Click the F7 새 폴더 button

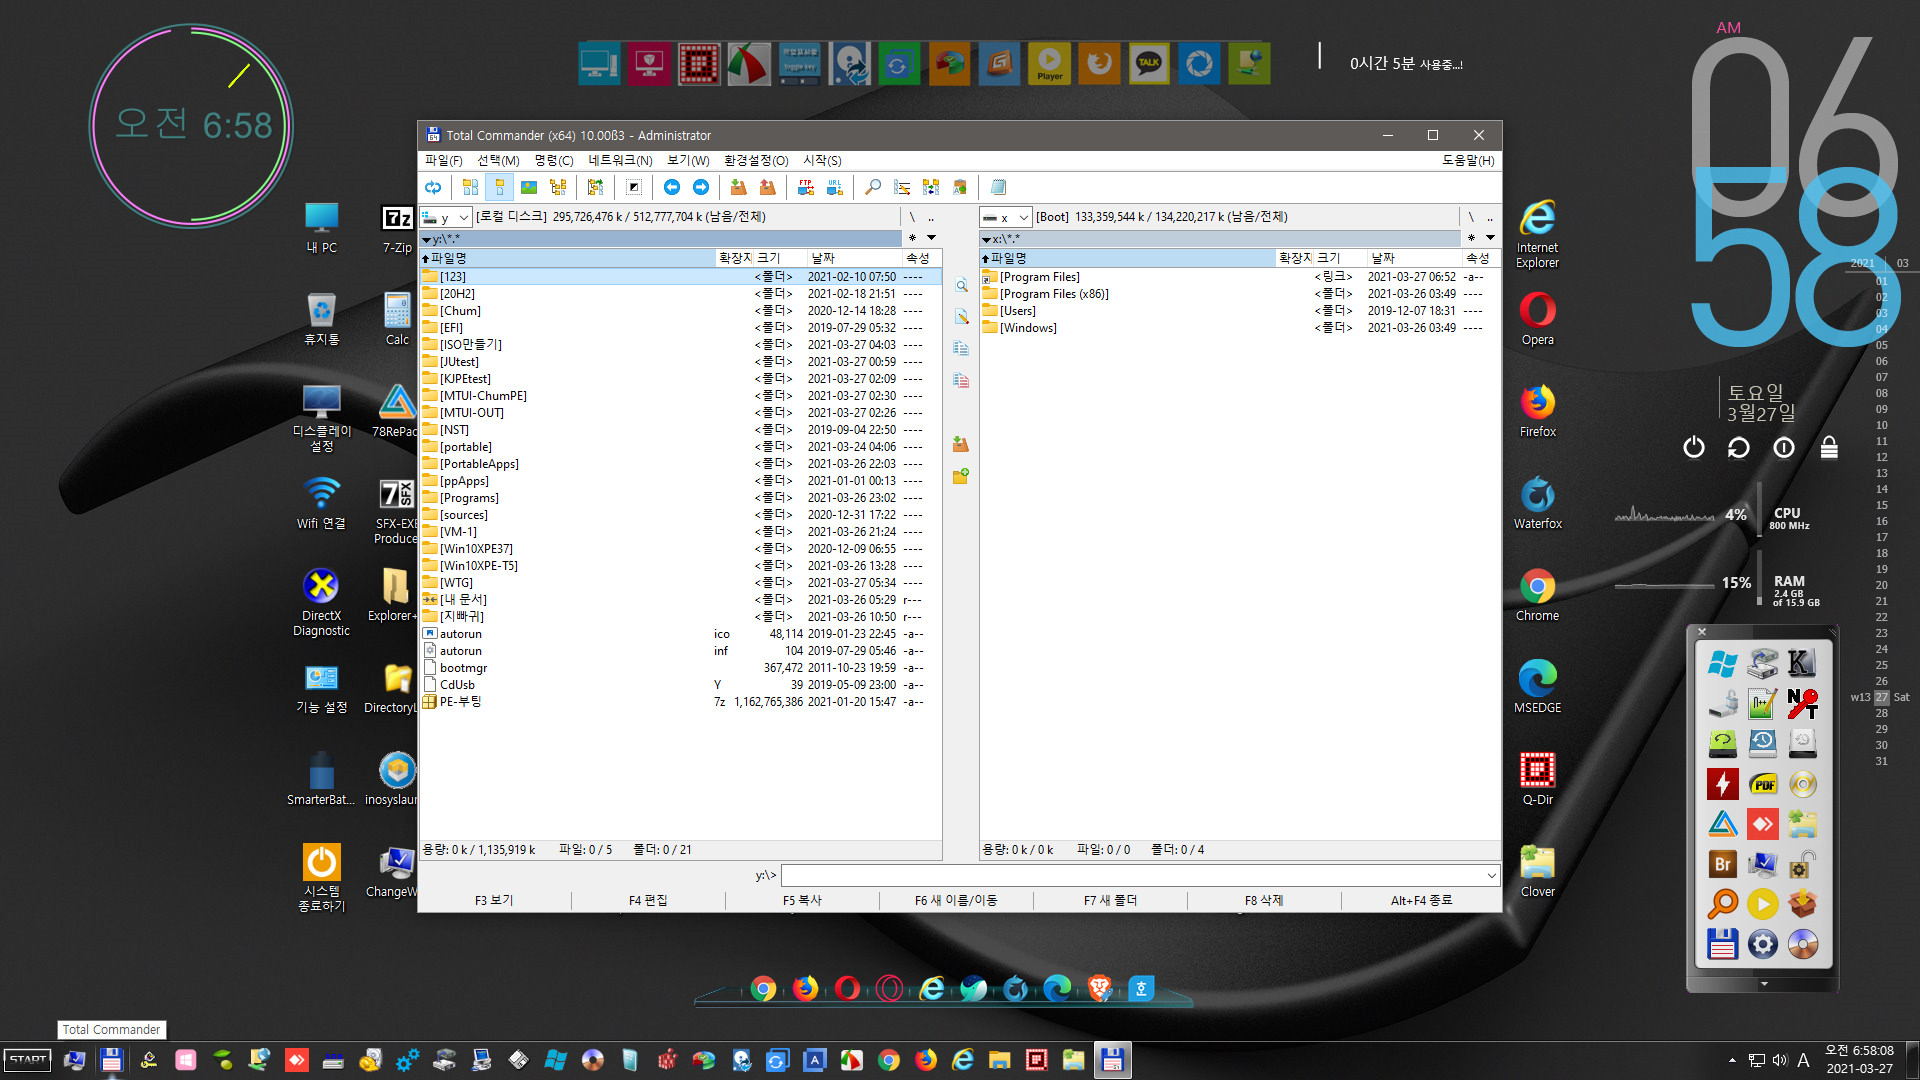point(1110,900)
